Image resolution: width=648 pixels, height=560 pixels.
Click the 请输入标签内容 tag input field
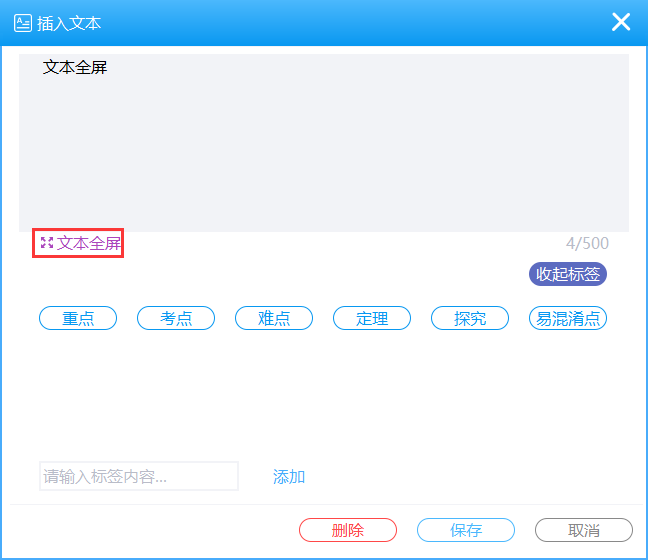pos(139,476)
